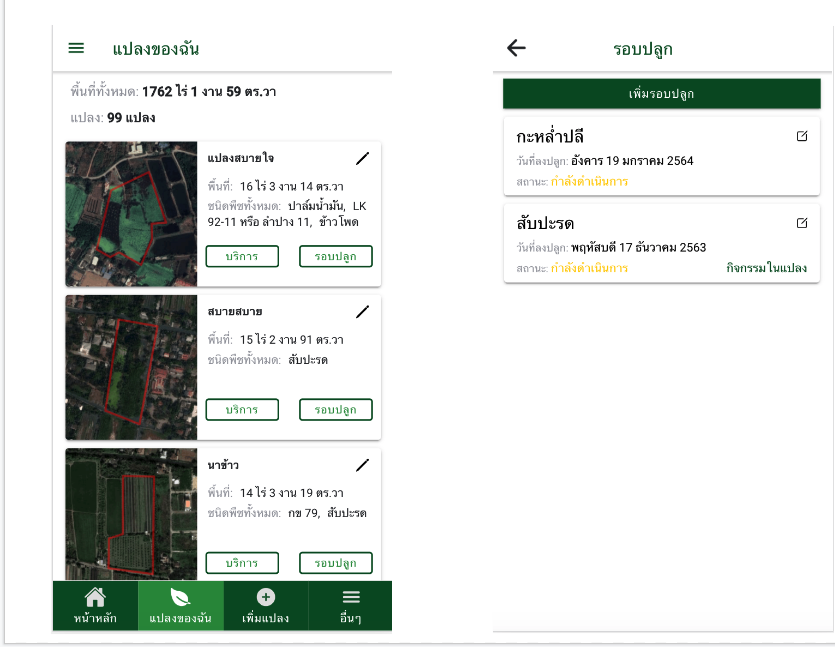Open edit icon for กะหล่ำปลี crop cycle
835x647 pixels.
coord(802,136)
